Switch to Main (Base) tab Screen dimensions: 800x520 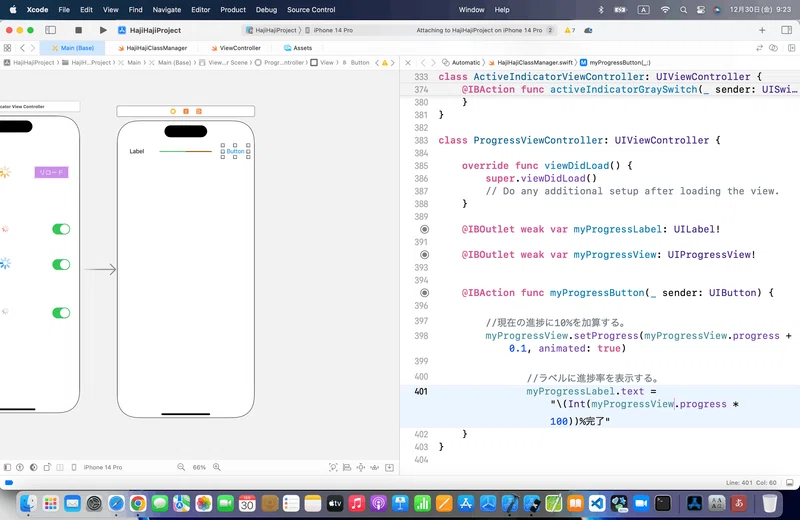(73, 48)
